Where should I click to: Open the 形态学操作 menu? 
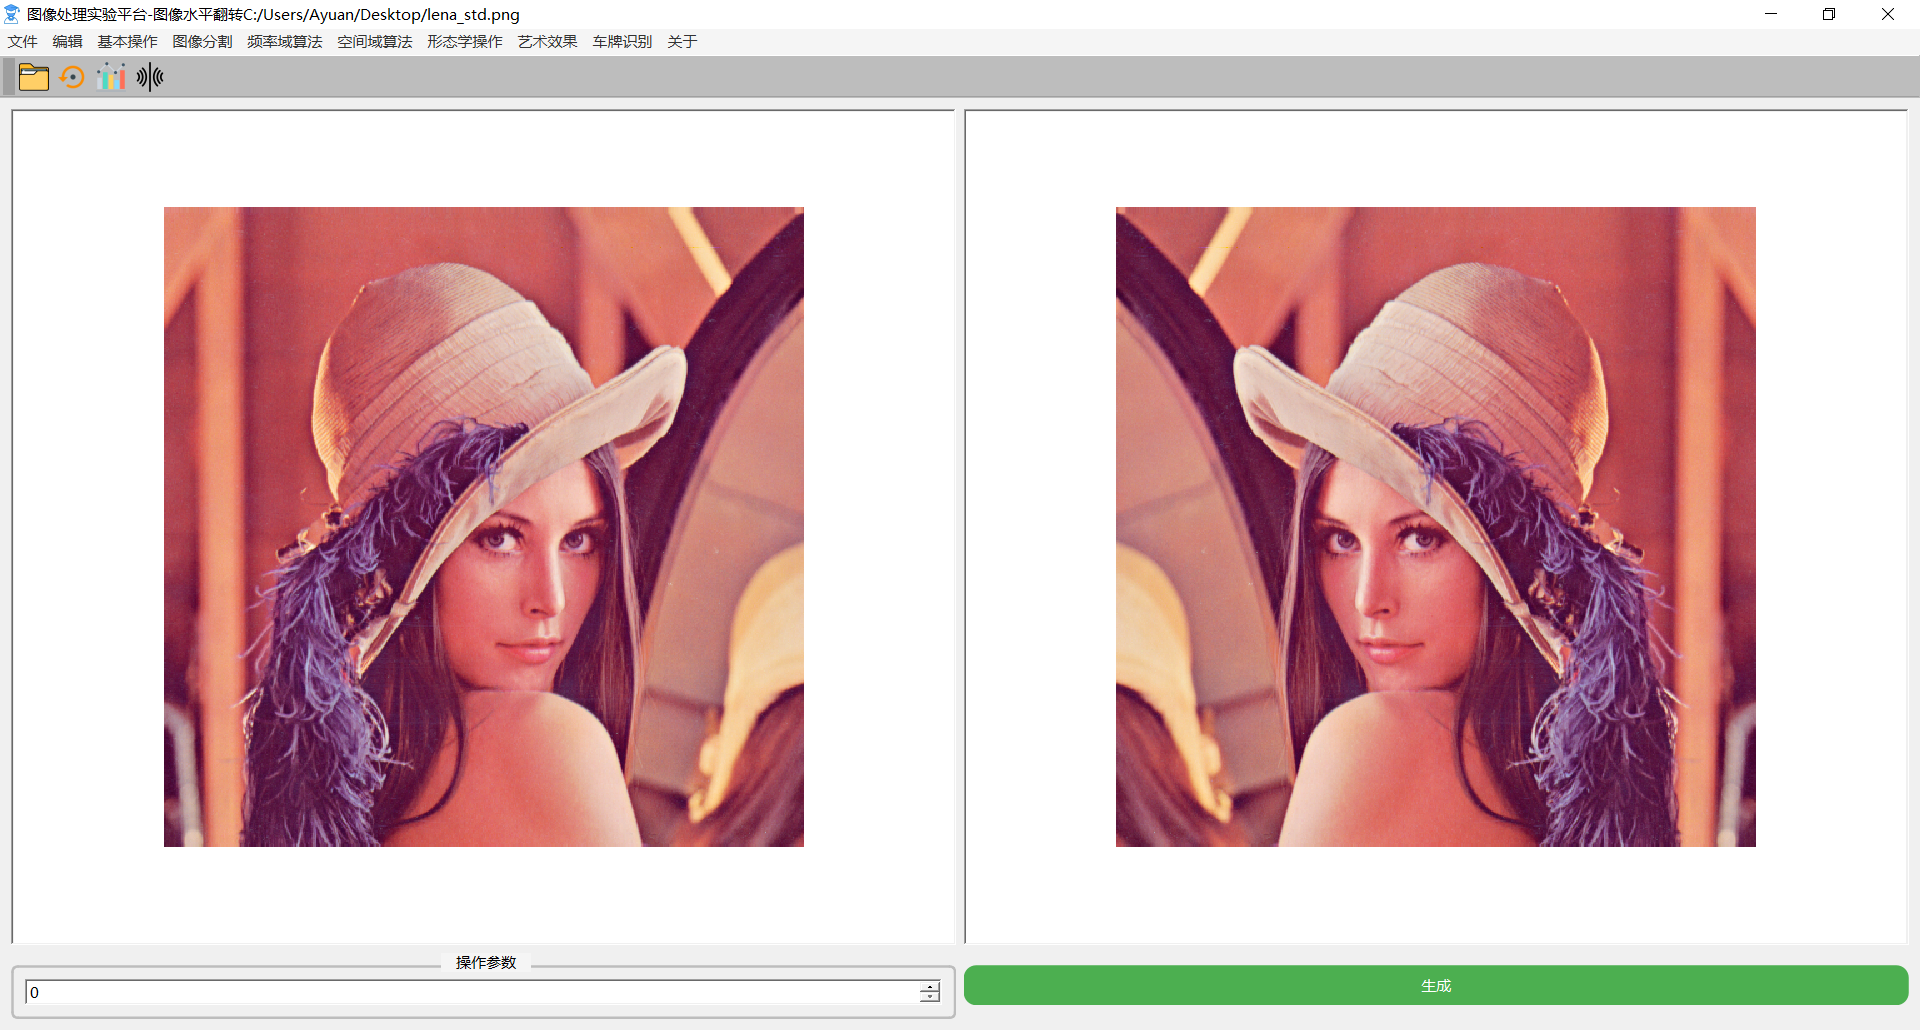pyautogui.click(x=465, y=41)
